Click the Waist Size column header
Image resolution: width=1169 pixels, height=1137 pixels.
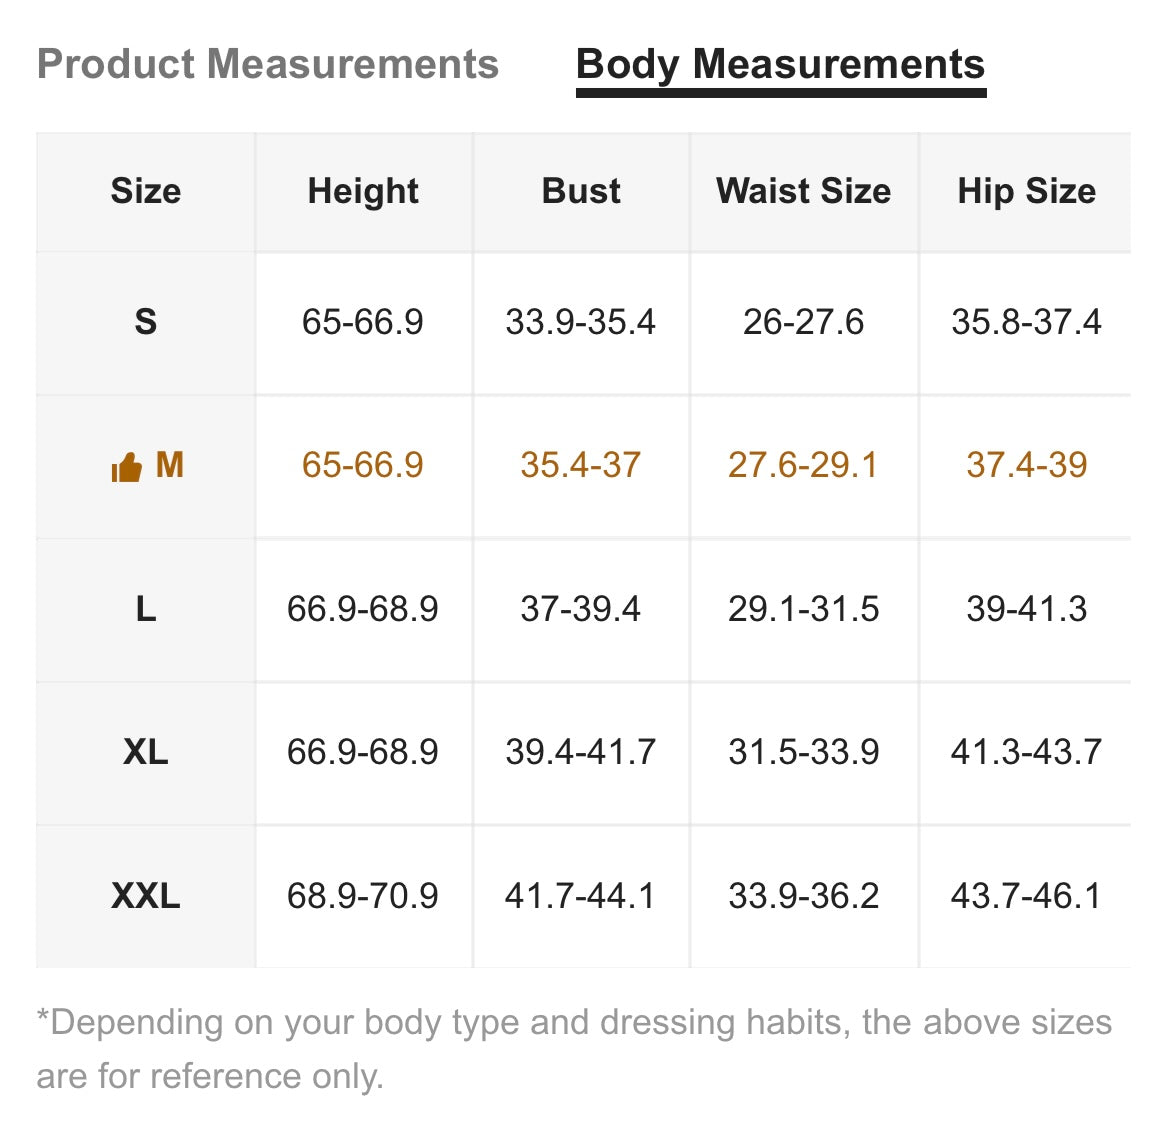[804, 192]
